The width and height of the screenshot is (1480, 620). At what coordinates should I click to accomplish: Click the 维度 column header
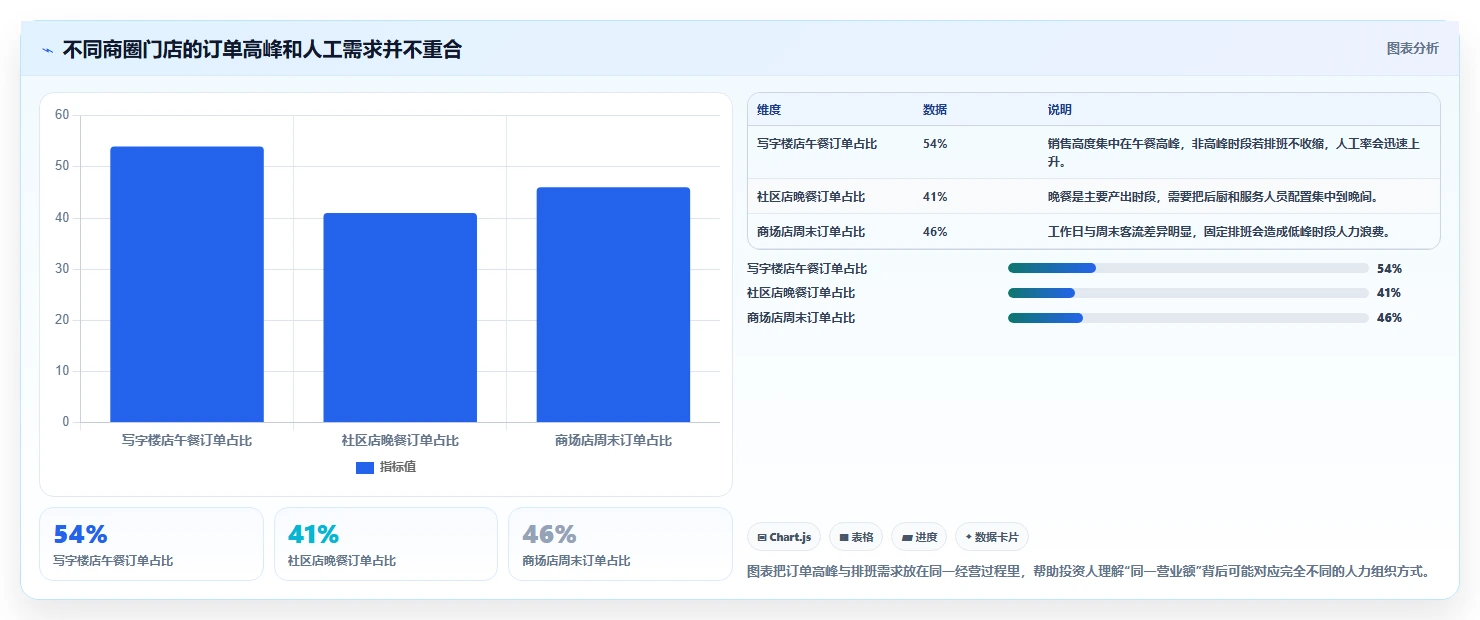(769, 110)
